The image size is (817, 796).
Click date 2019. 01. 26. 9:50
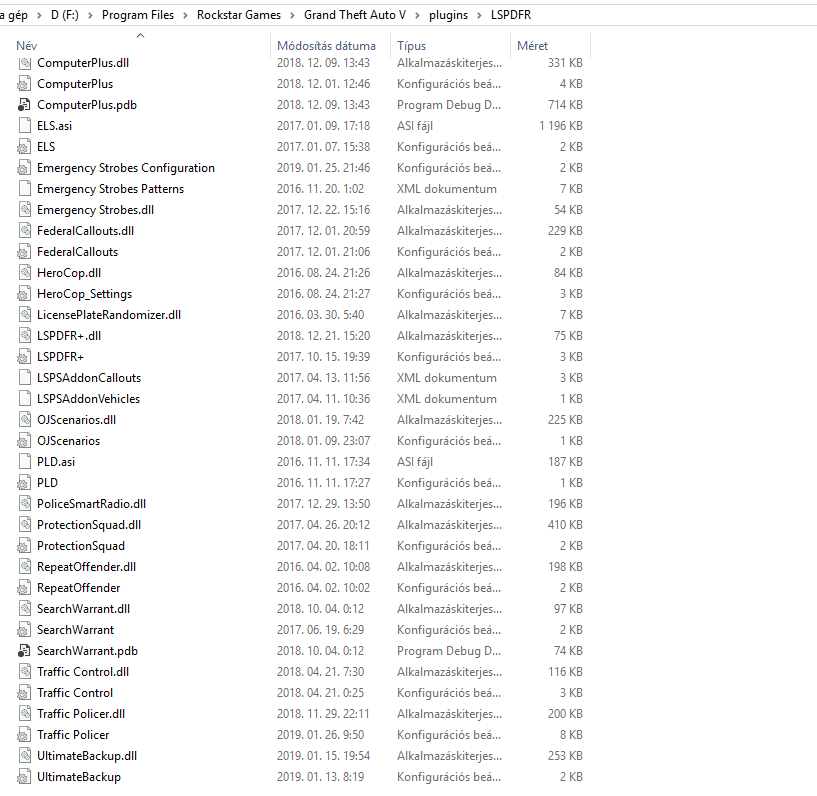tap(320, 735)
